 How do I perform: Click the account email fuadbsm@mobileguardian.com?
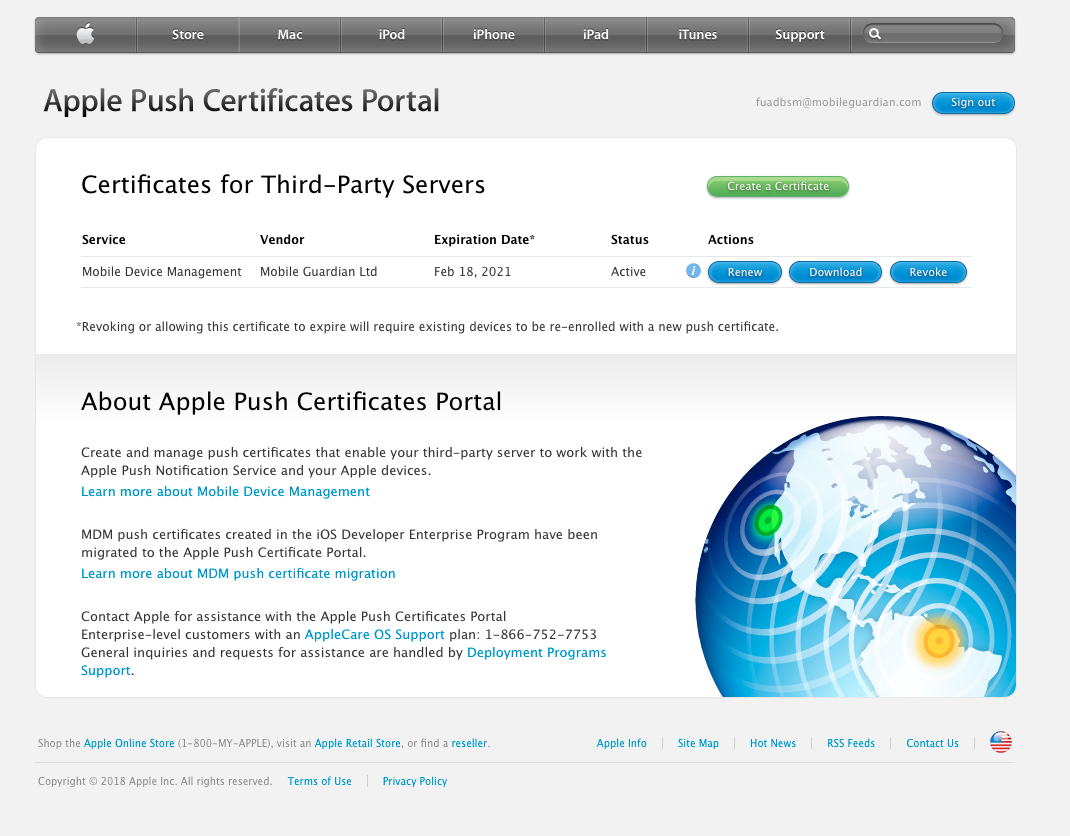pos(838,102)
